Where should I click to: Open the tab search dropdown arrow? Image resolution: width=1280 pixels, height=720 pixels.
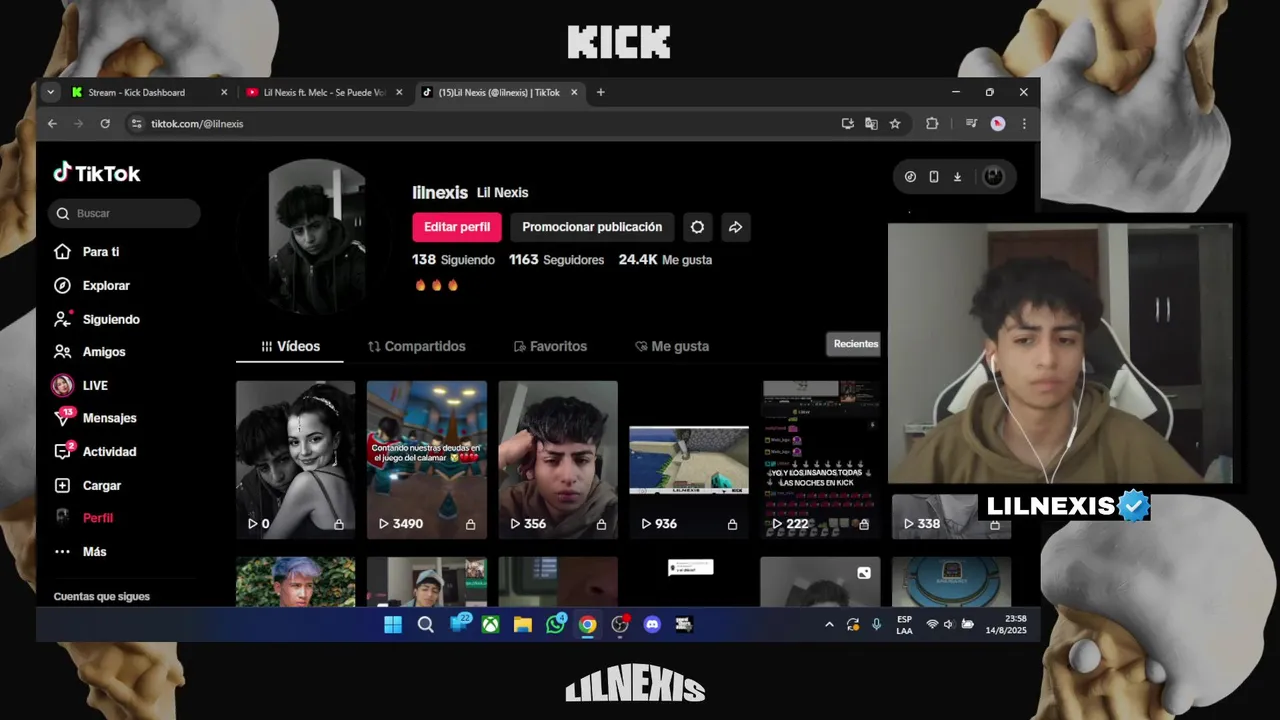50,92
